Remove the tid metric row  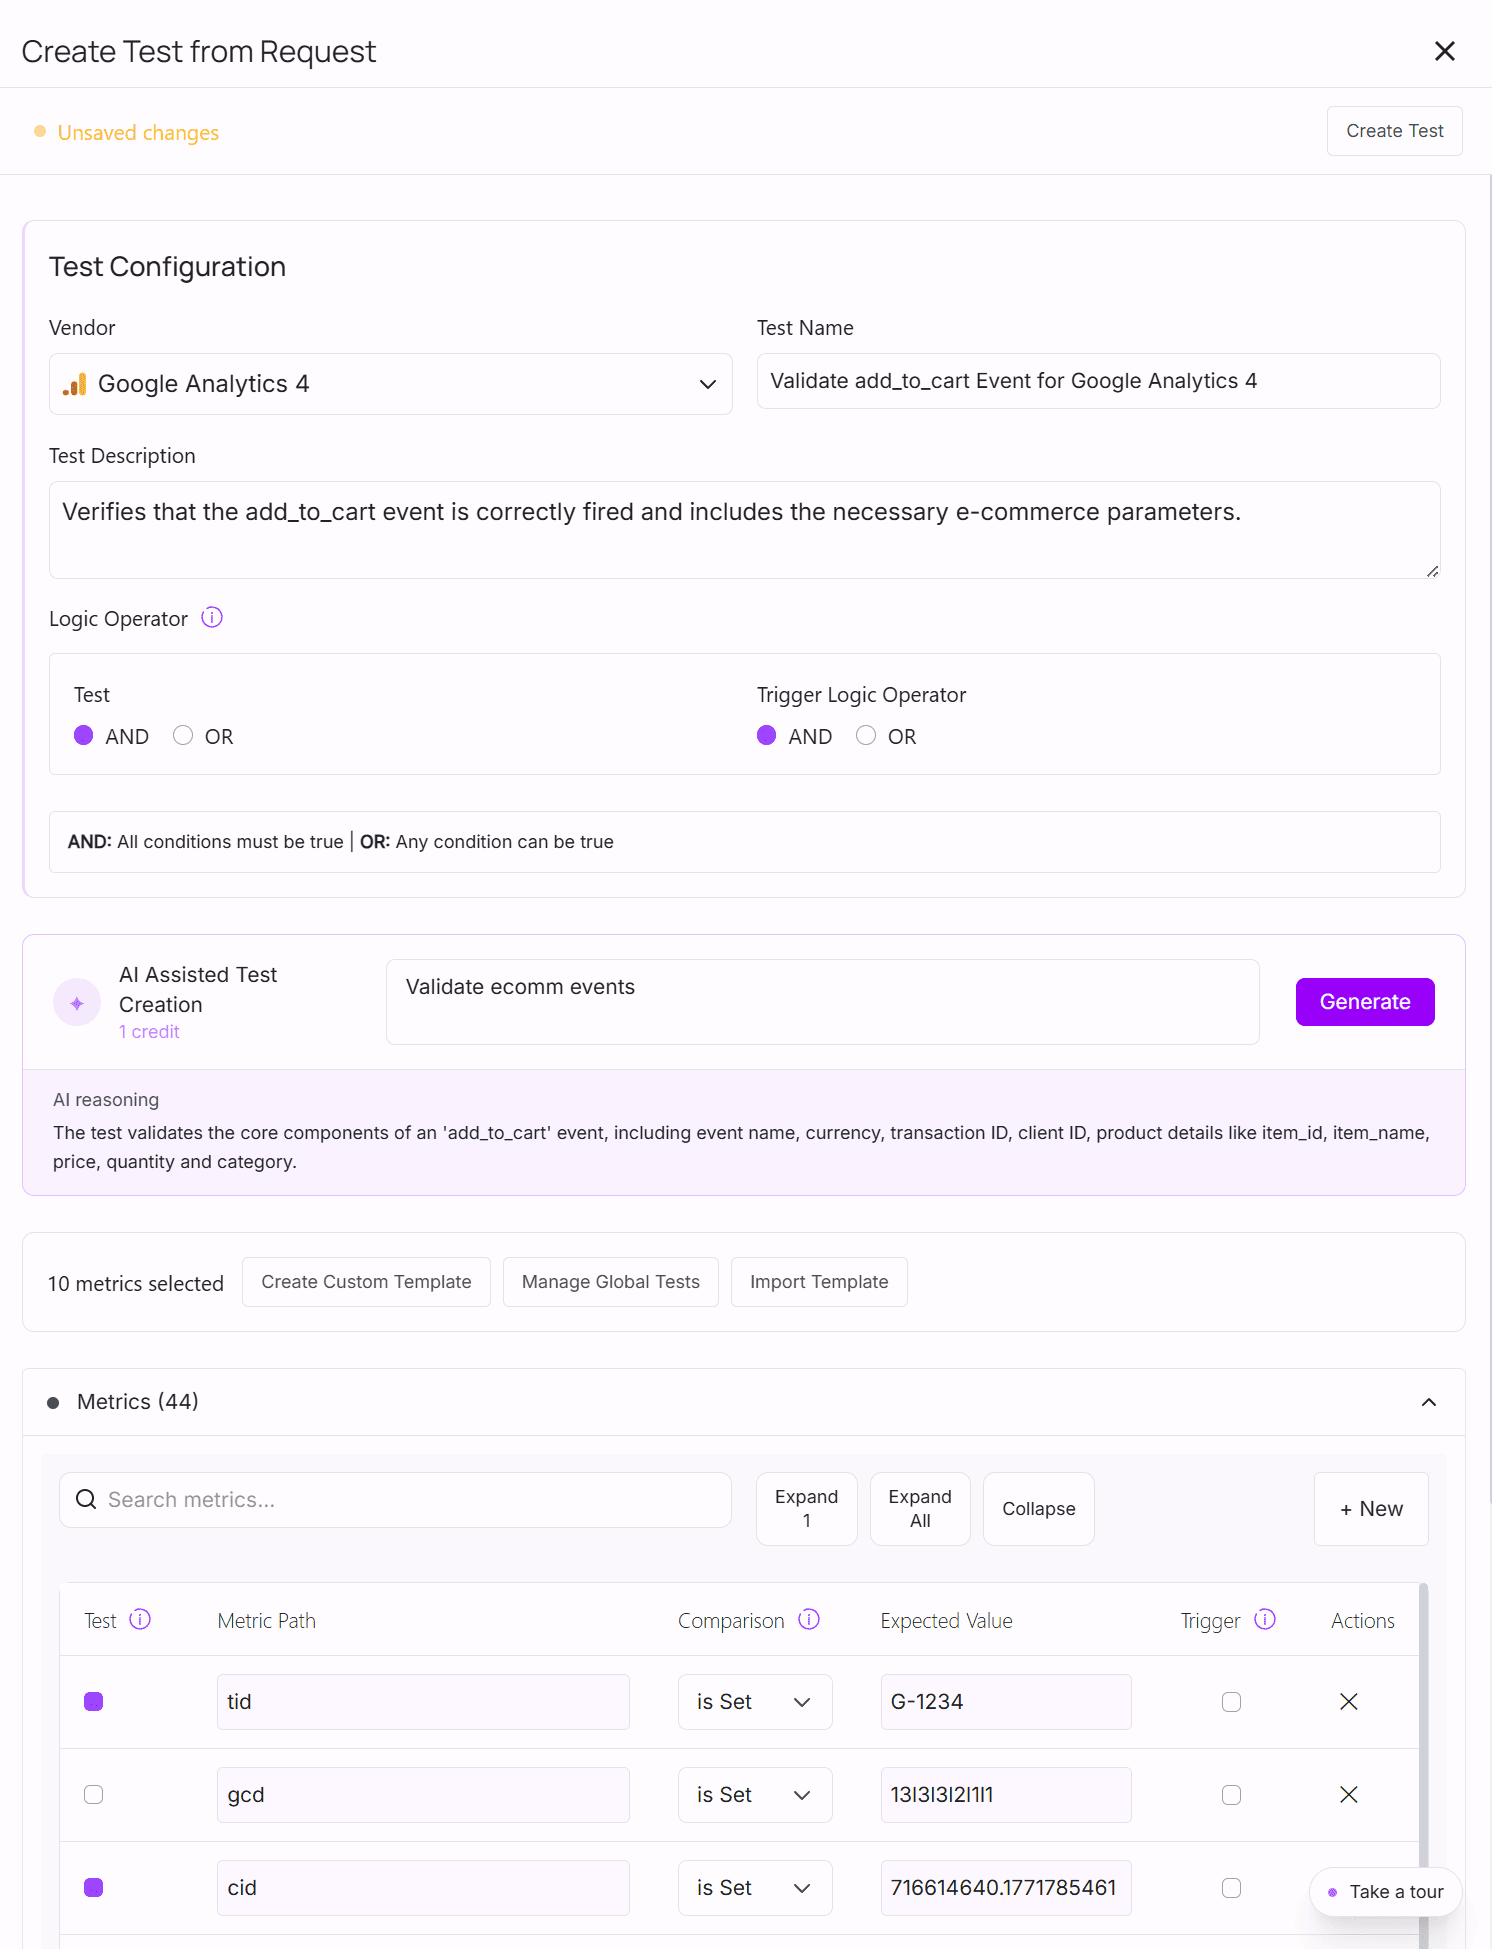tap(1348, 1702)
